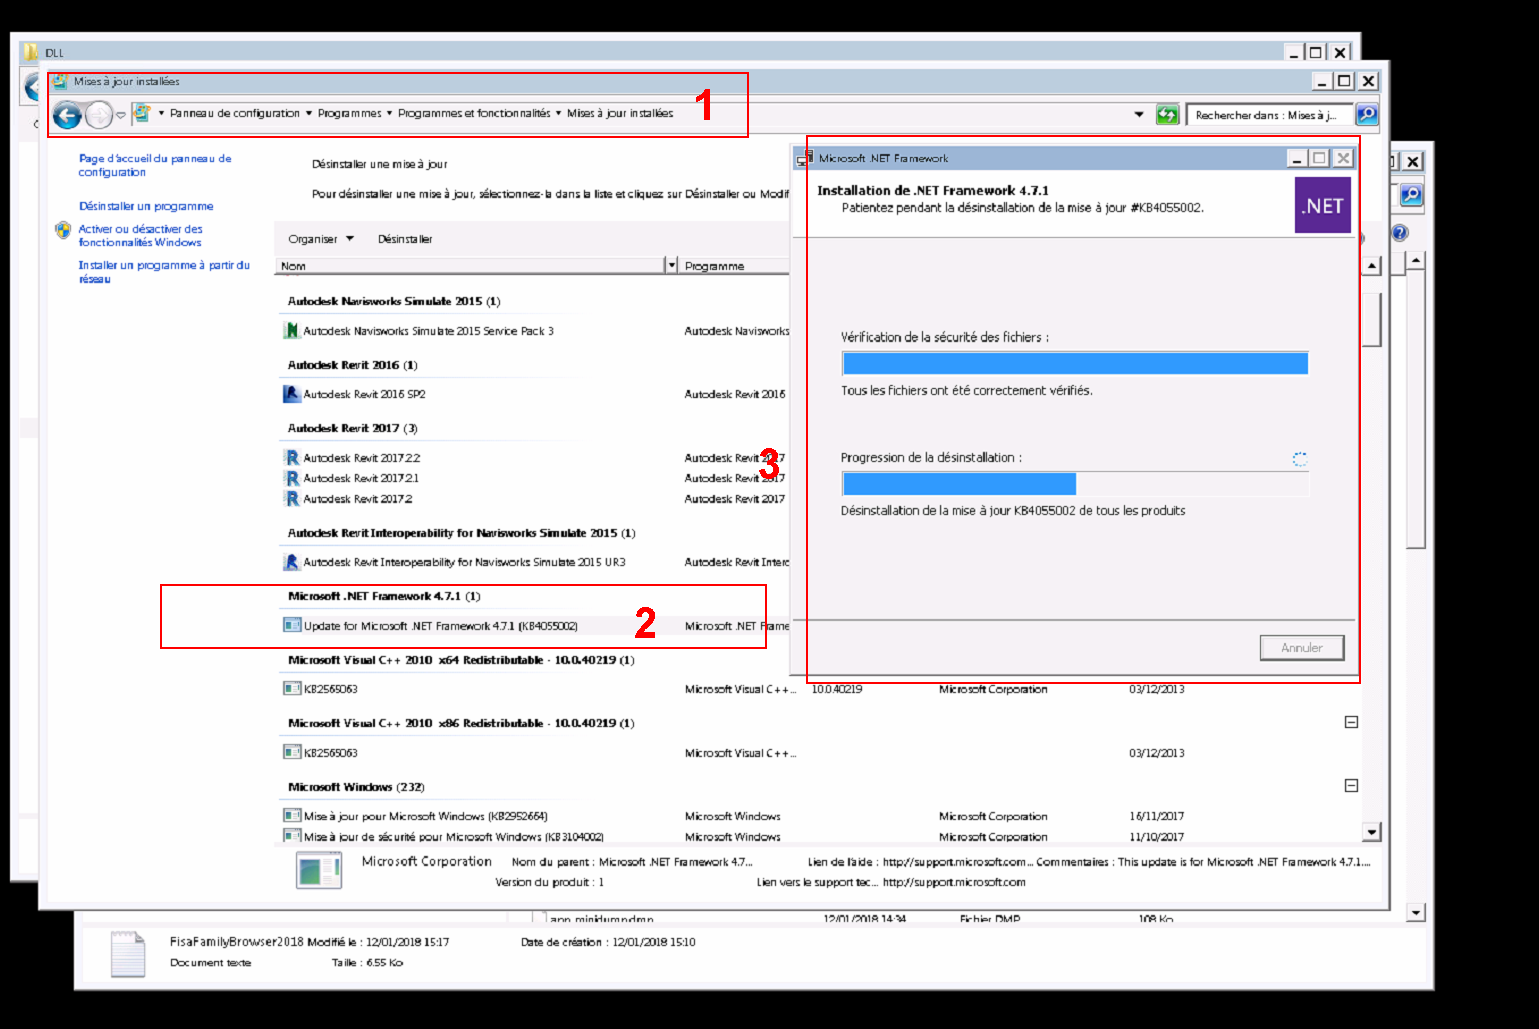Screen dimensions: 1539x1029
Task: Open Désinstaller un programme link
Action: coord(146,206)
